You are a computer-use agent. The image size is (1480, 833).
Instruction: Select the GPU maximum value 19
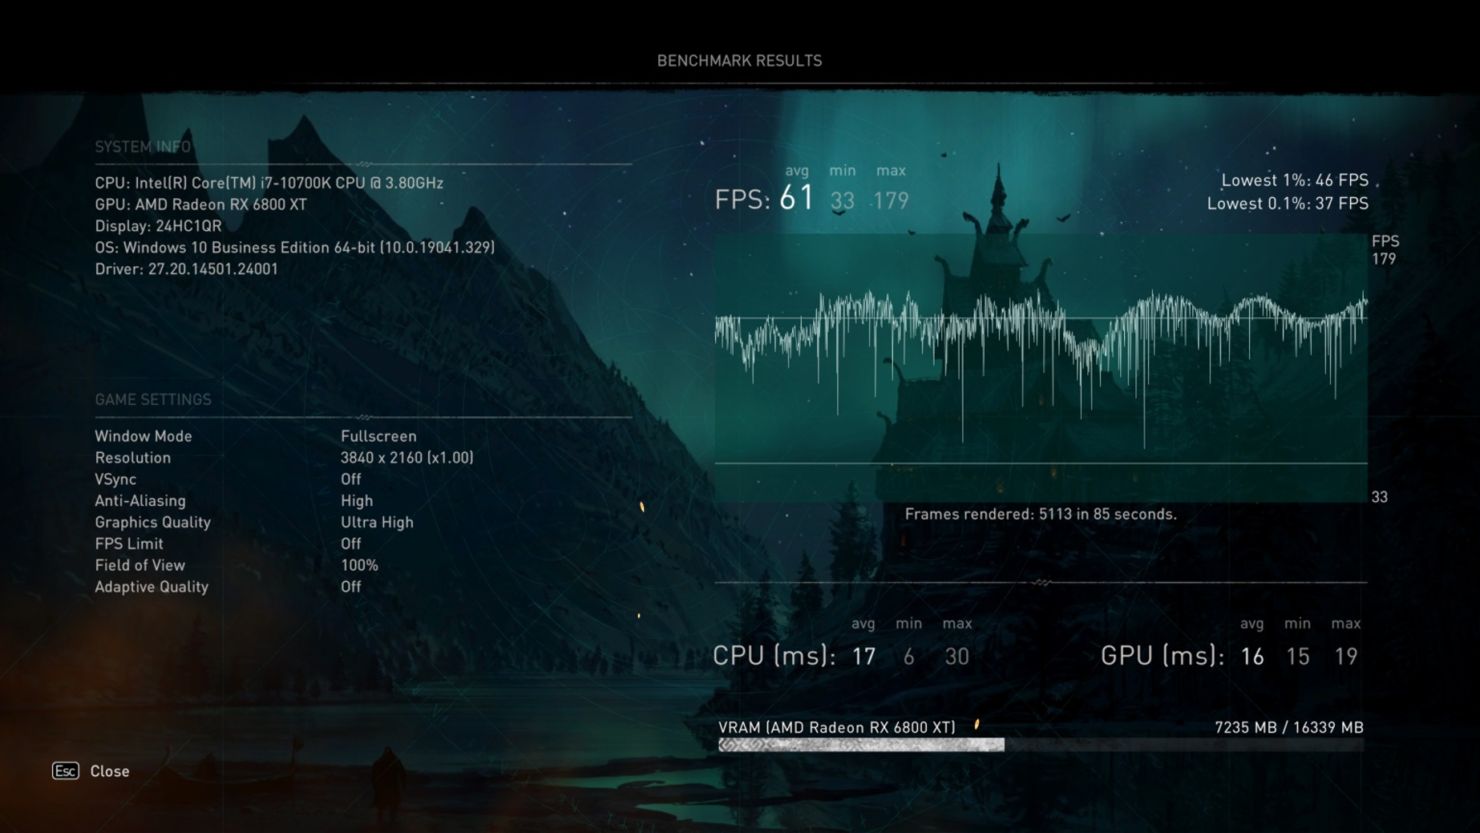coord(1346,656)
